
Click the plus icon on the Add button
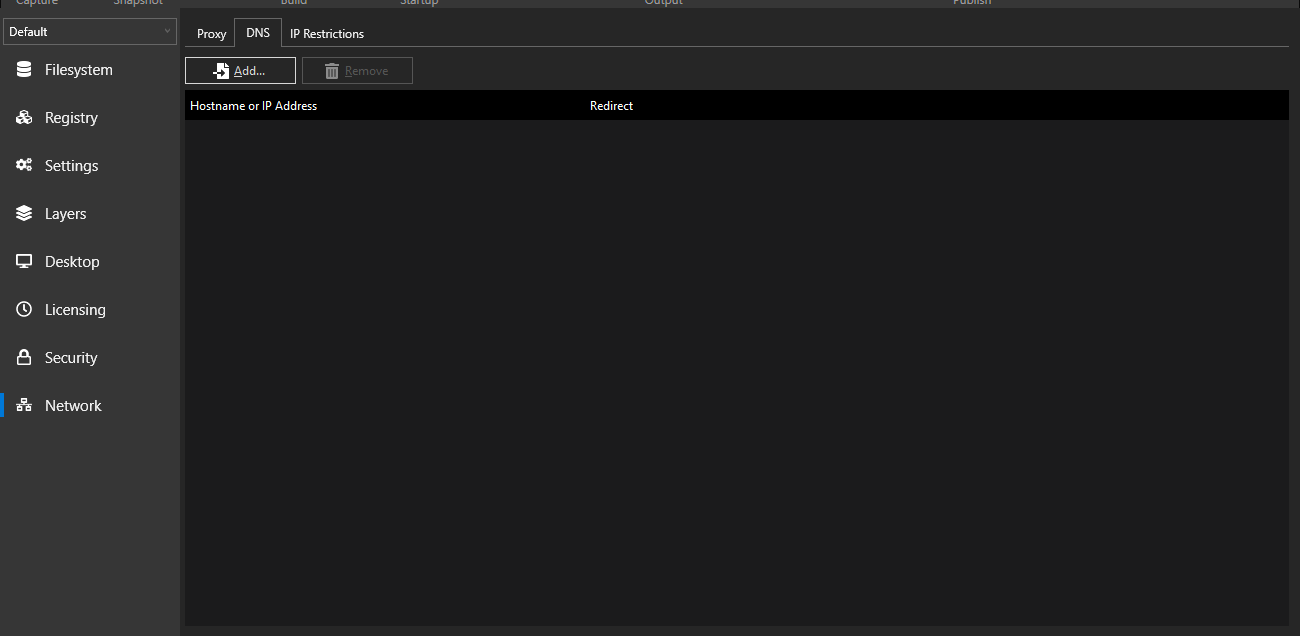coord(220,70)
